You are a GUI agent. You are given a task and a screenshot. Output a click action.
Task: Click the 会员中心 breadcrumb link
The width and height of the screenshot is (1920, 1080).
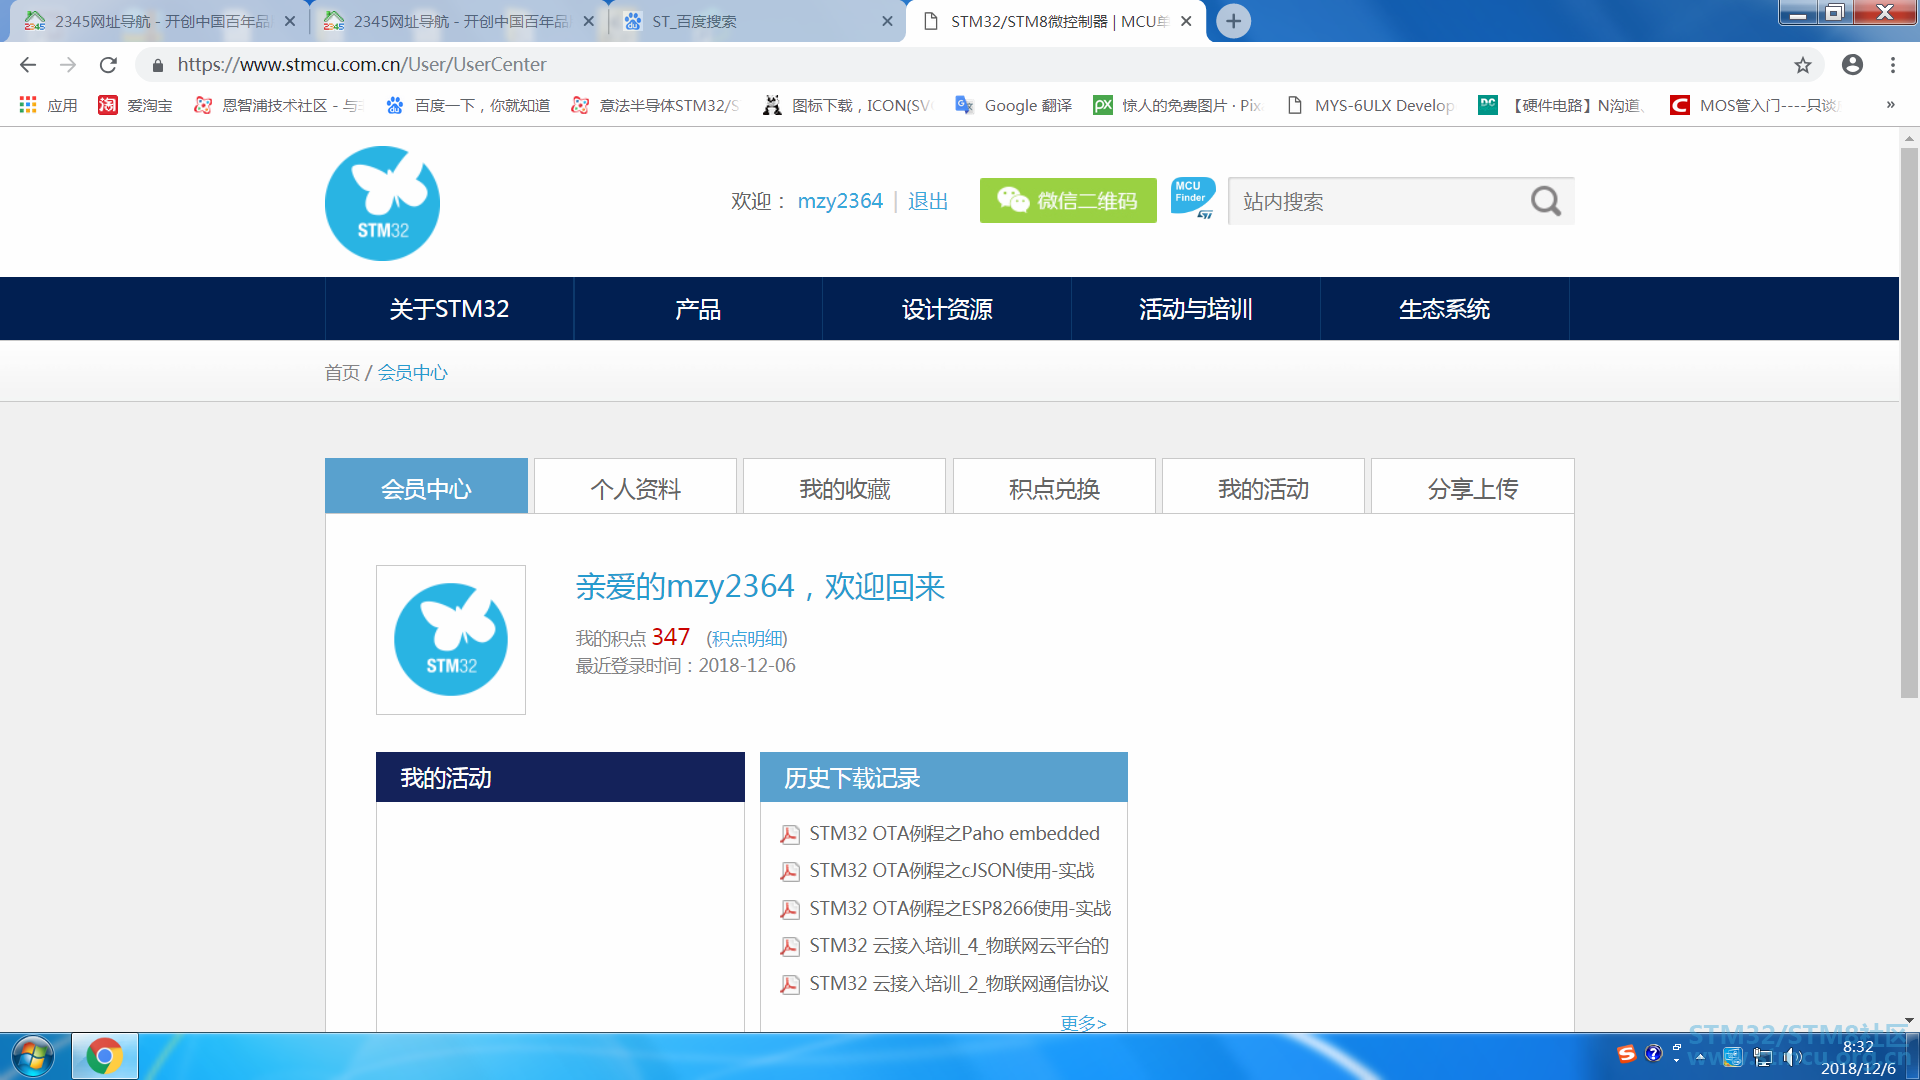(413, 372)
